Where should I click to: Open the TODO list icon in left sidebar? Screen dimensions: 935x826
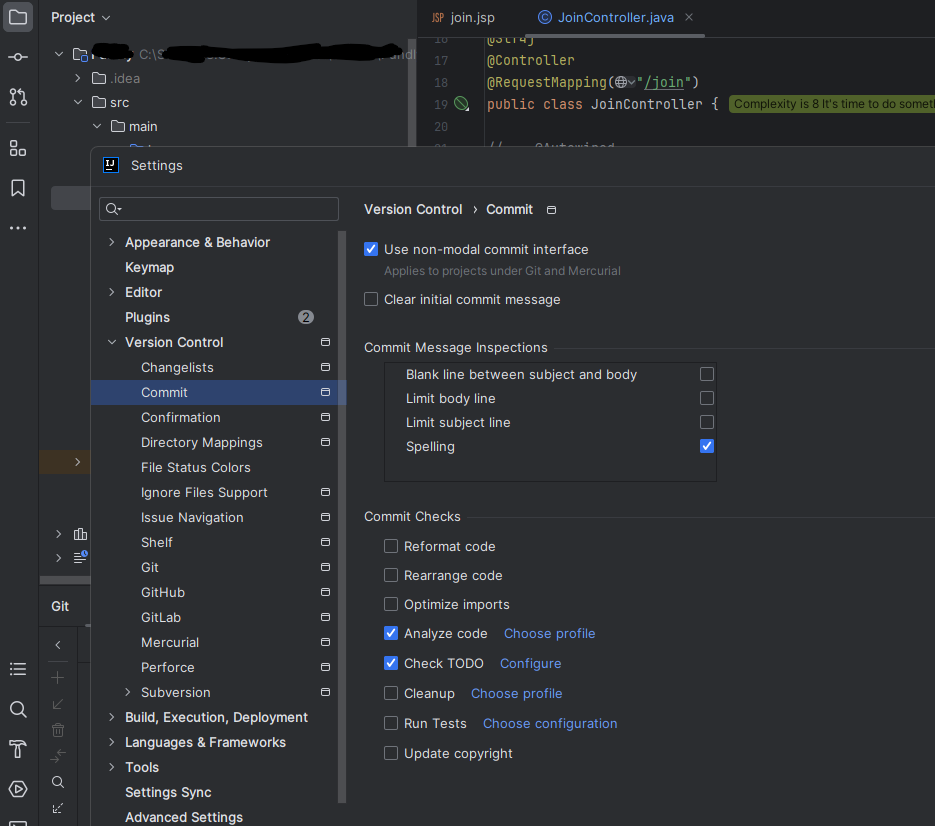[x=18, y=669]
